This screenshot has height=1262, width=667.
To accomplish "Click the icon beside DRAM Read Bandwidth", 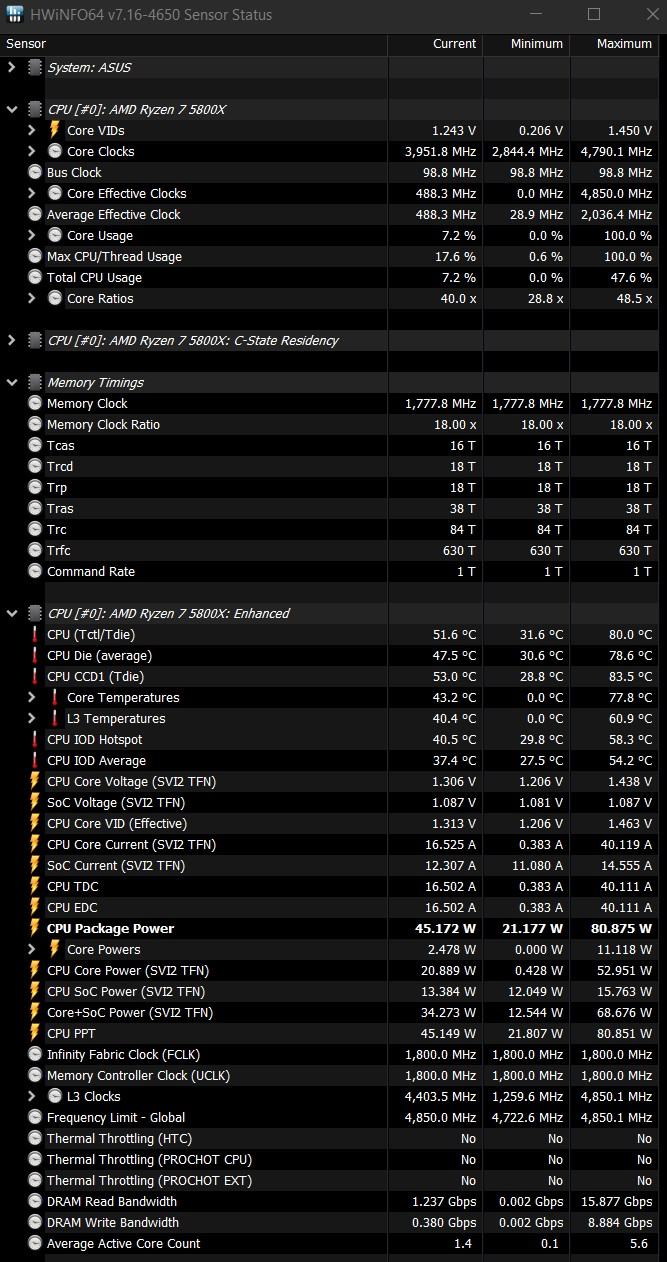I will pos(35,1201).
